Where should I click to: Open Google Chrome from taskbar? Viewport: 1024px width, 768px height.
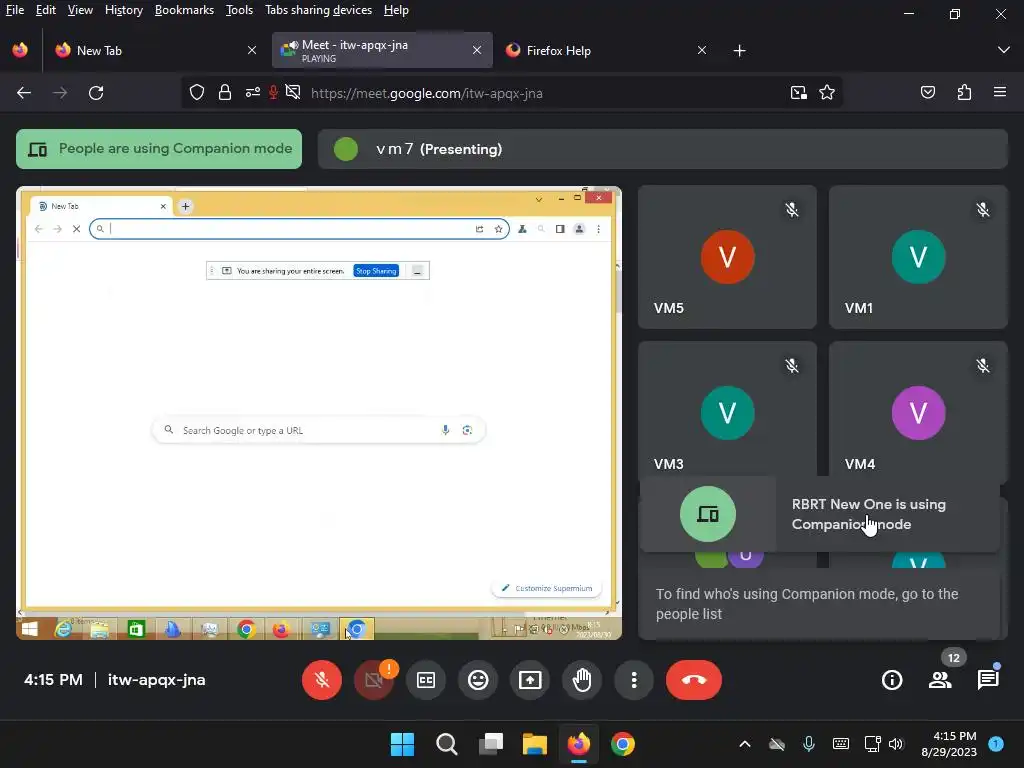coord(622,744)
